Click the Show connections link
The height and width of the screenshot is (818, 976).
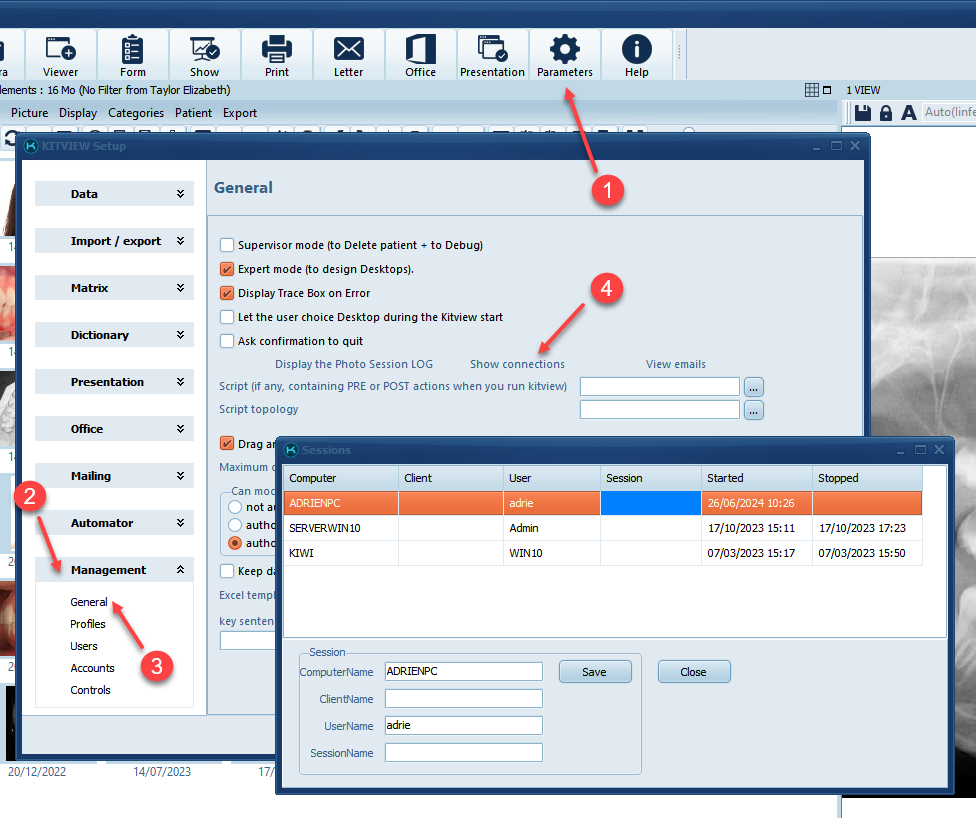(517, 364)
